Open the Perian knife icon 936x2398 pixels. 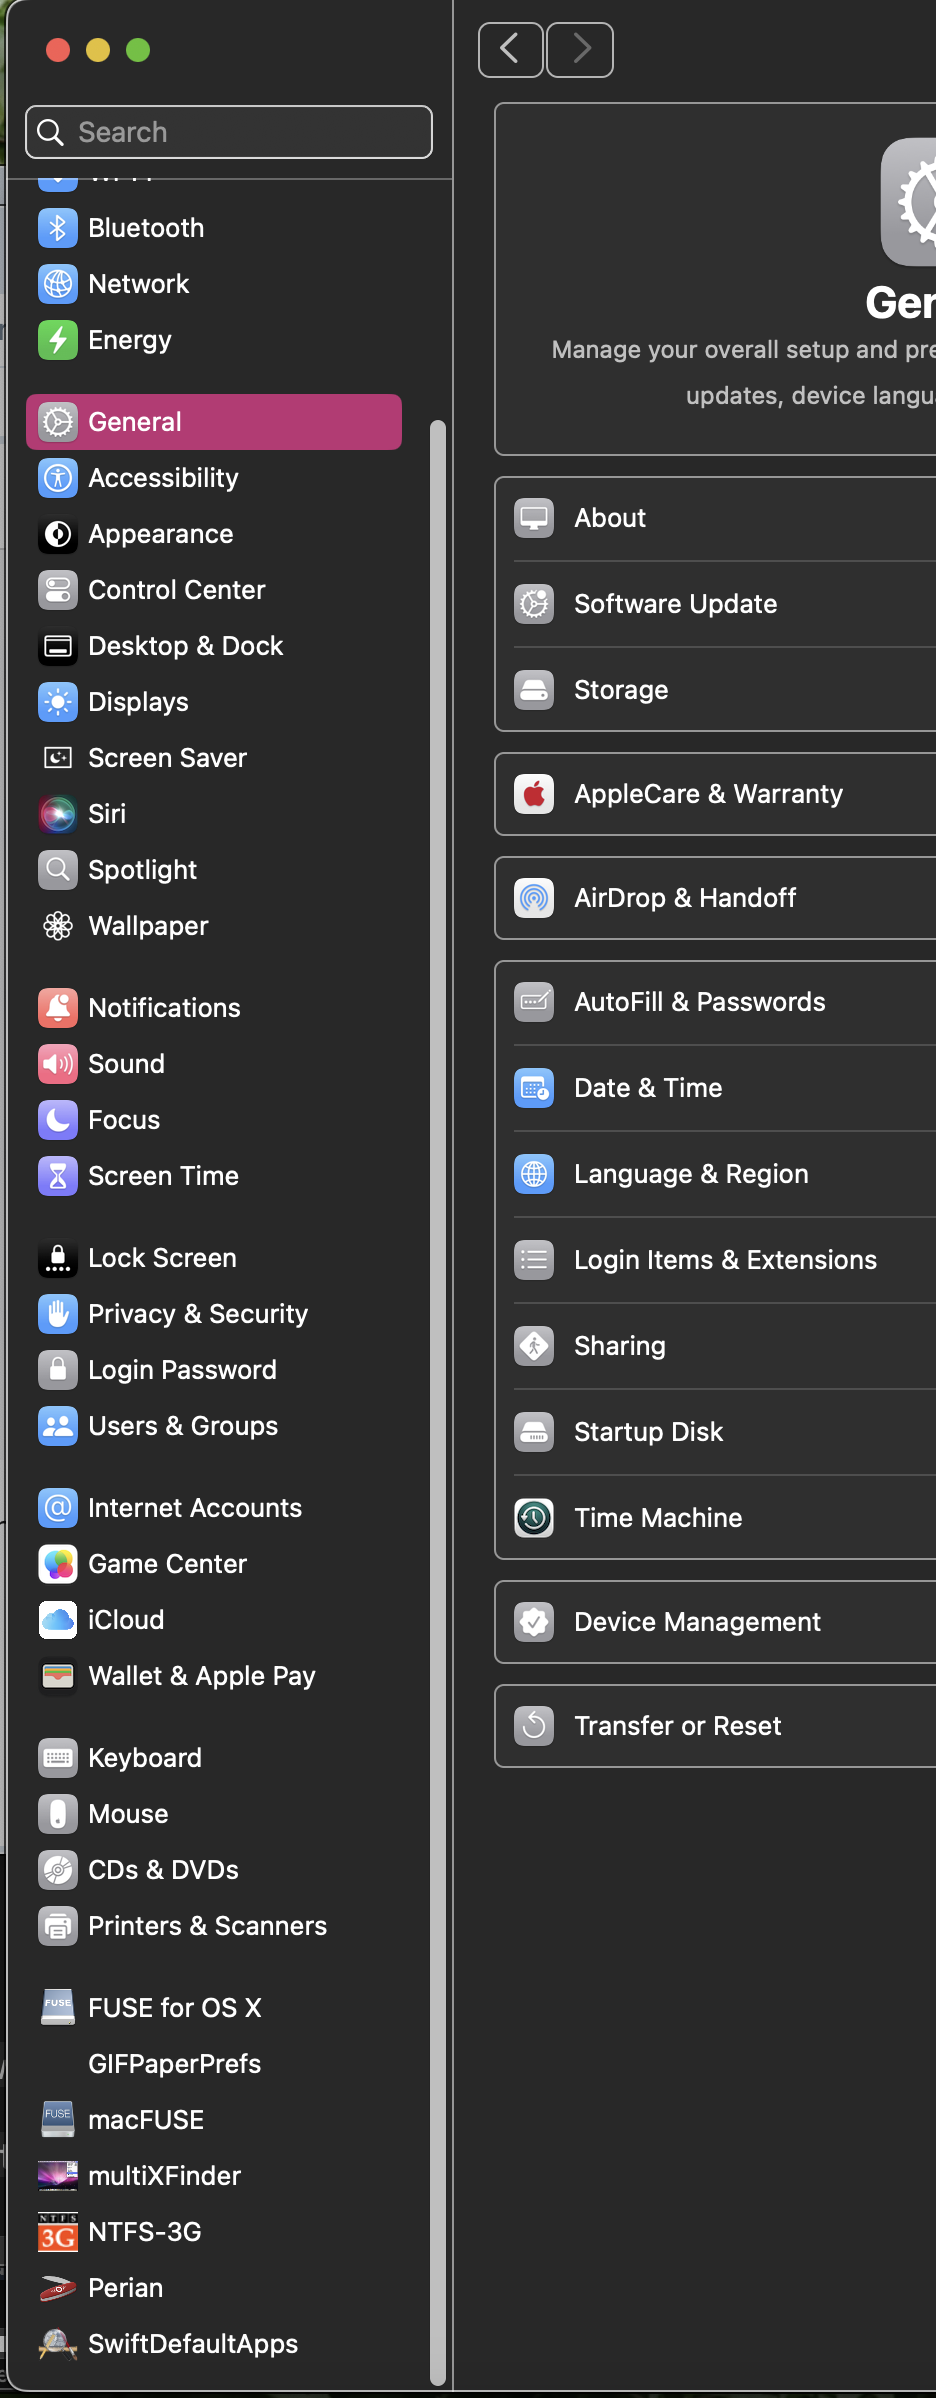tap(58, 2288)
